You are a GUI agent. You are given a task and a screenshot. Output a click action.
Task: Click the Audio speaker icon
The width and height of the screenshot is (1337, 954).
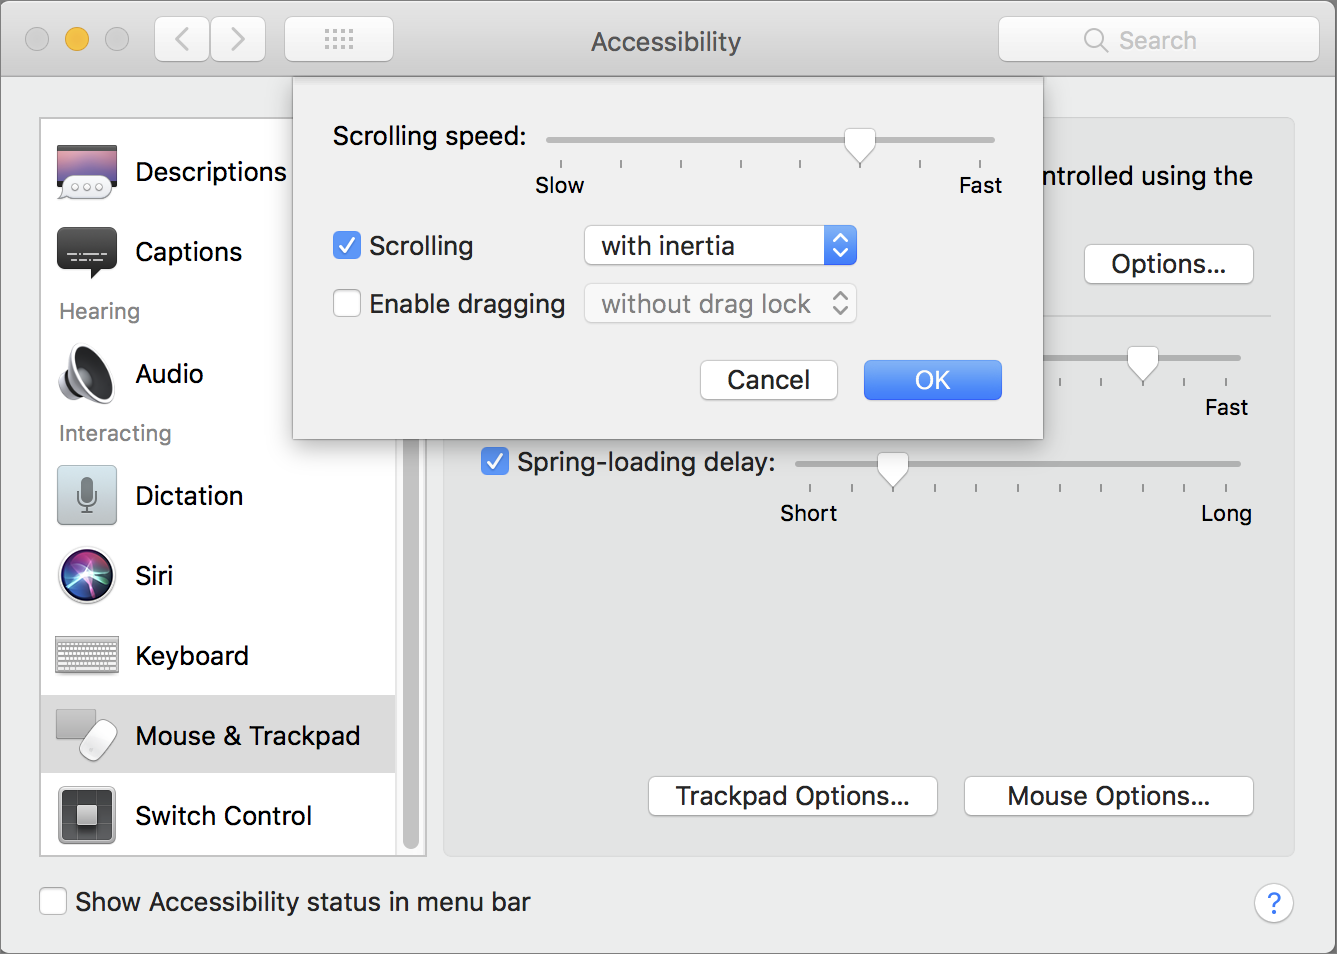point(87,374)
